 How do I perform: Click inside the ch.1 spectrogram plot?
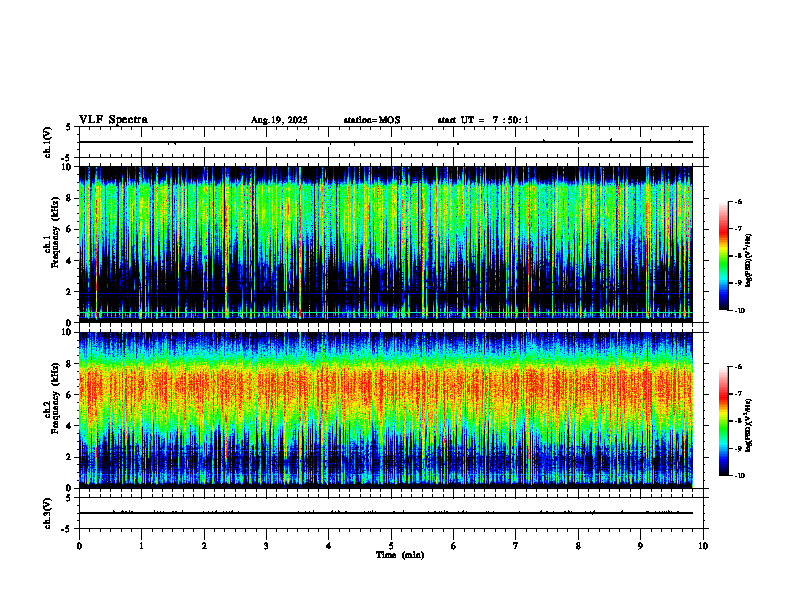386,244
